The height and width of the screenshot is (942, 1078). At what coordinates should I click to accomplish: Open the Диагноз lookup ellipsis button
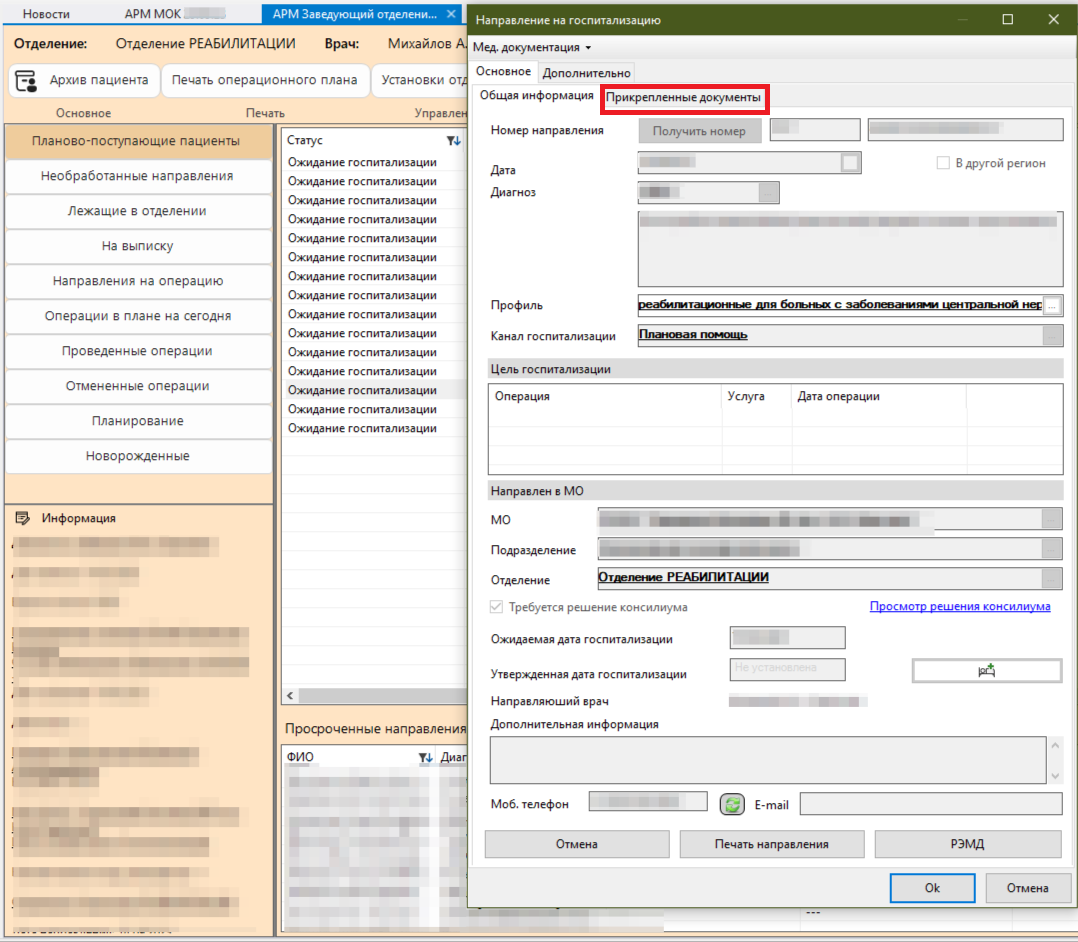coord(769,193)
